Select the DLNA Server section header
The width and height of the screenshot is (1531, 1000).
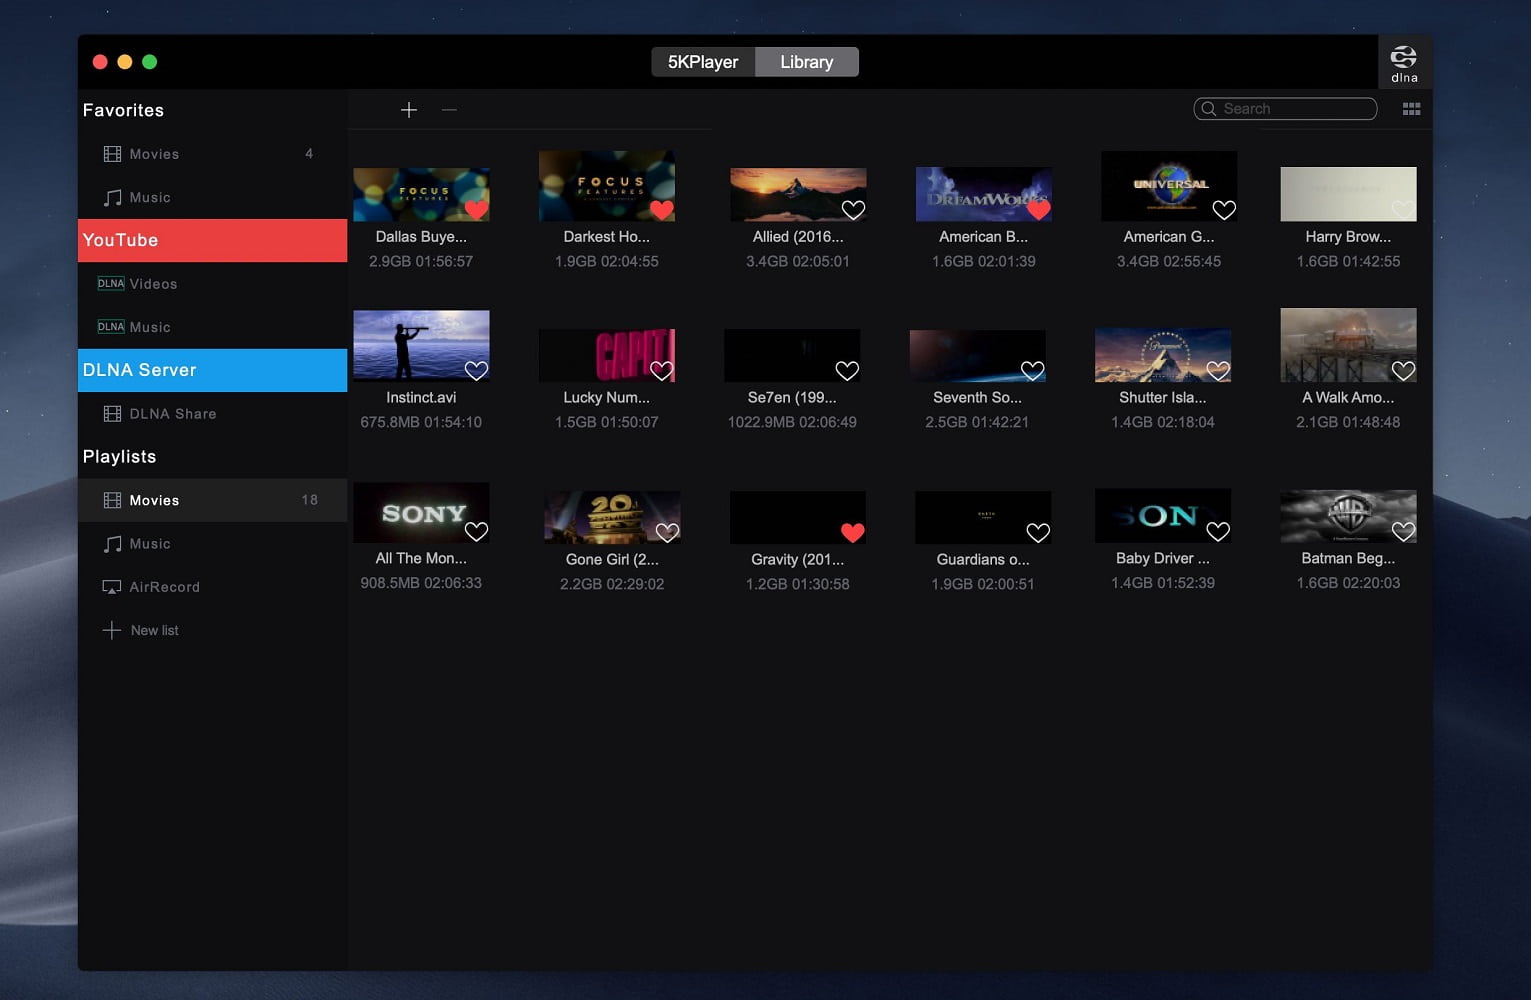pyautogui.click(x=212, y=370)
